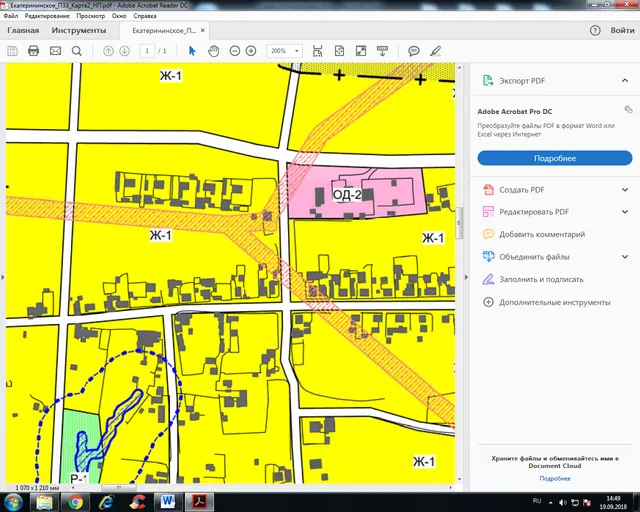This screenshot has height=512, width=640.
Task: Open Google Chrome from taskbar
Action: click(x=75, y=502)
